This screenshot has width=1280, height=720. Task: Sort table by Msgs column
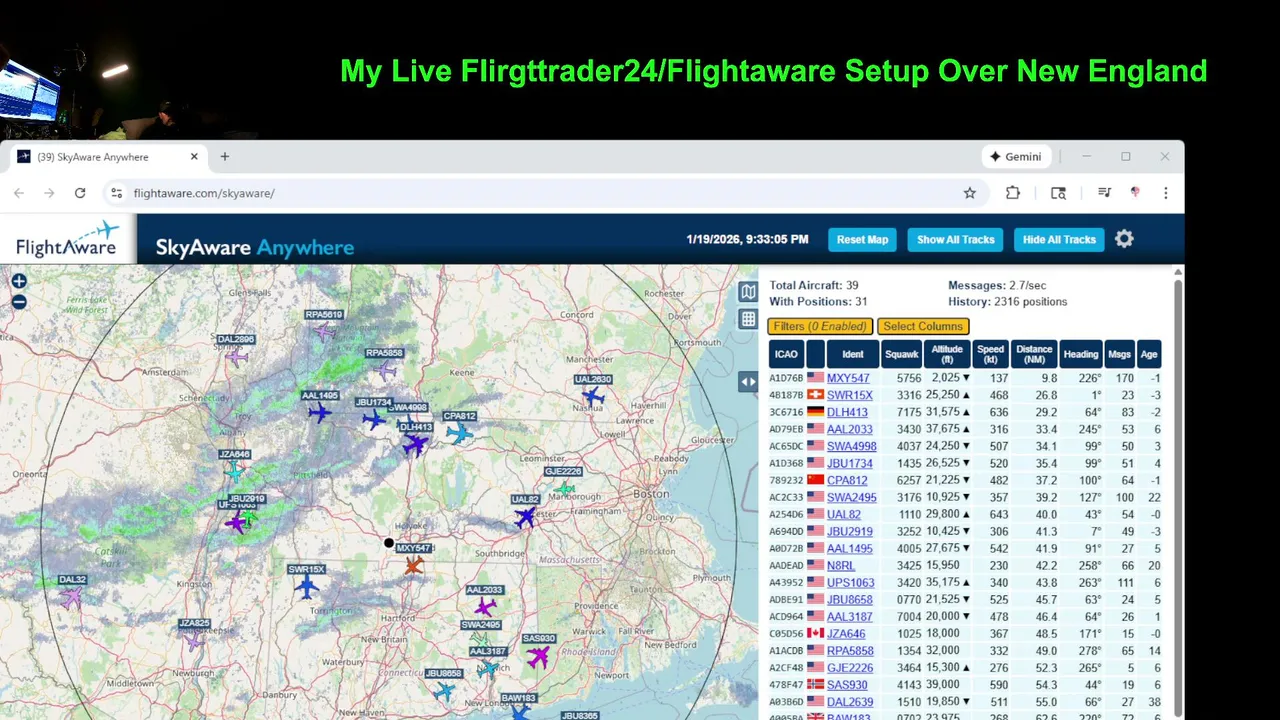(1120, 354)
